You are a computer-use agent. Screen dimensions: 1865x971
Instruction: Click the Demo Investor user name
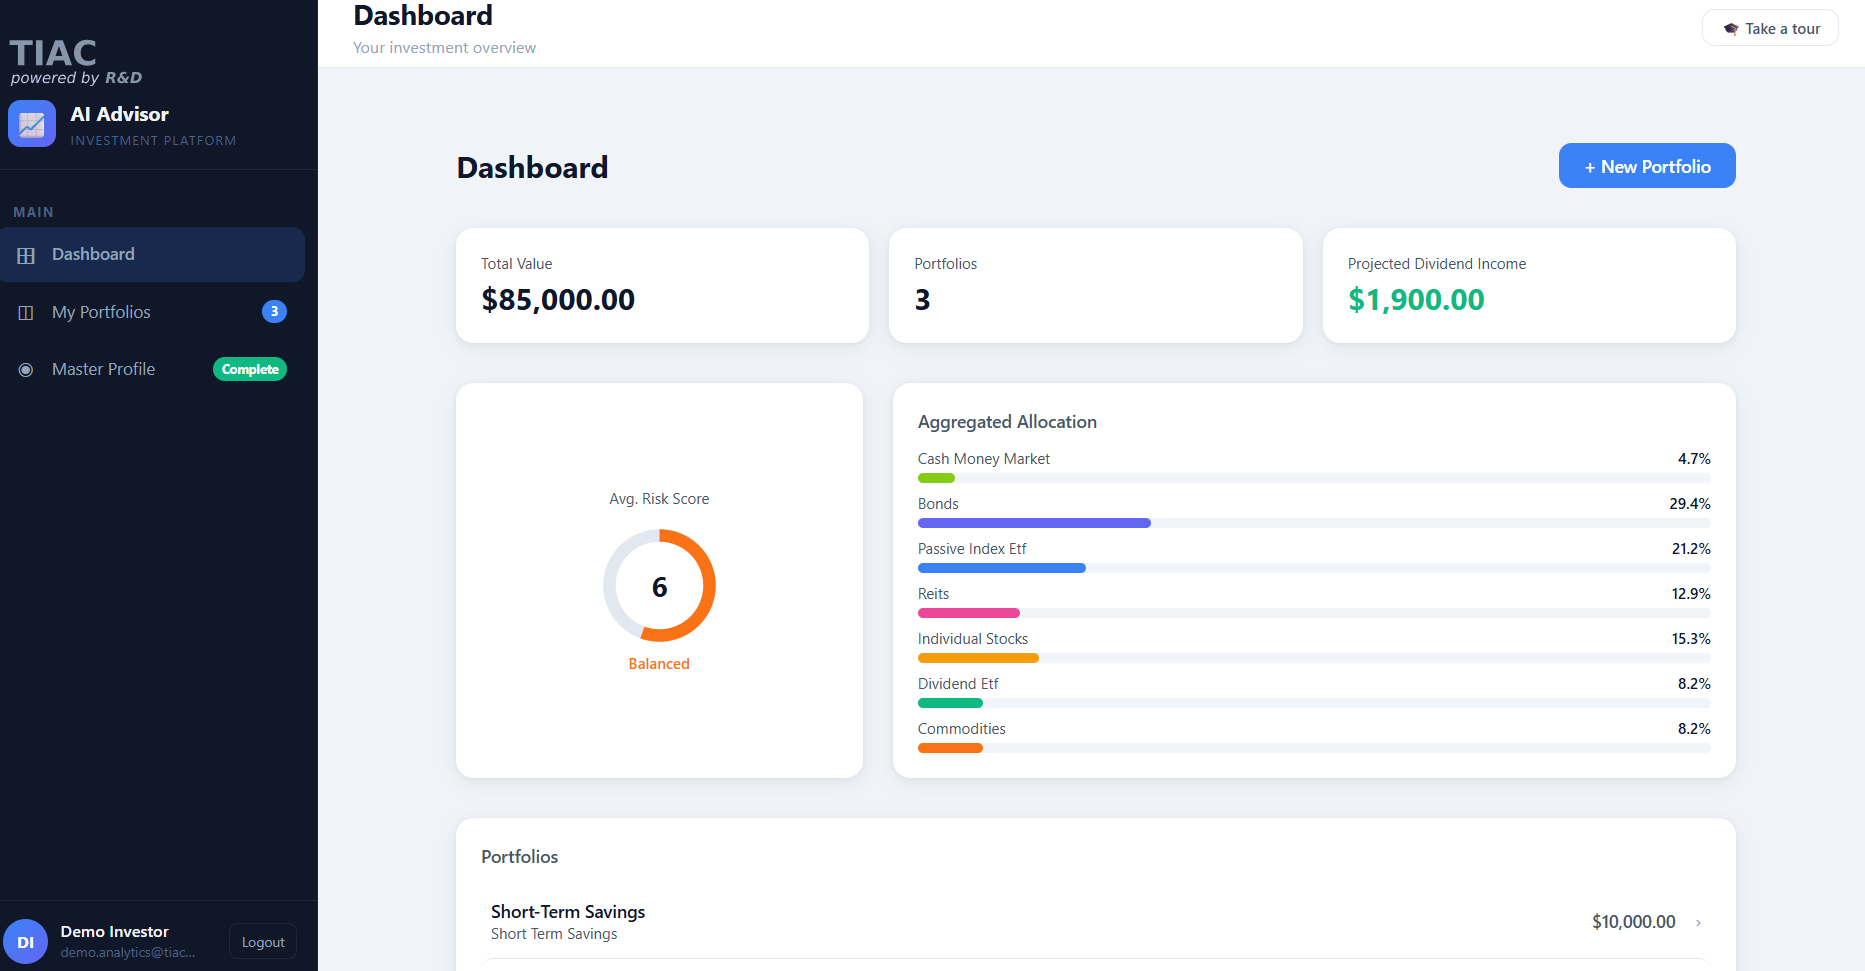pos(115,932)
